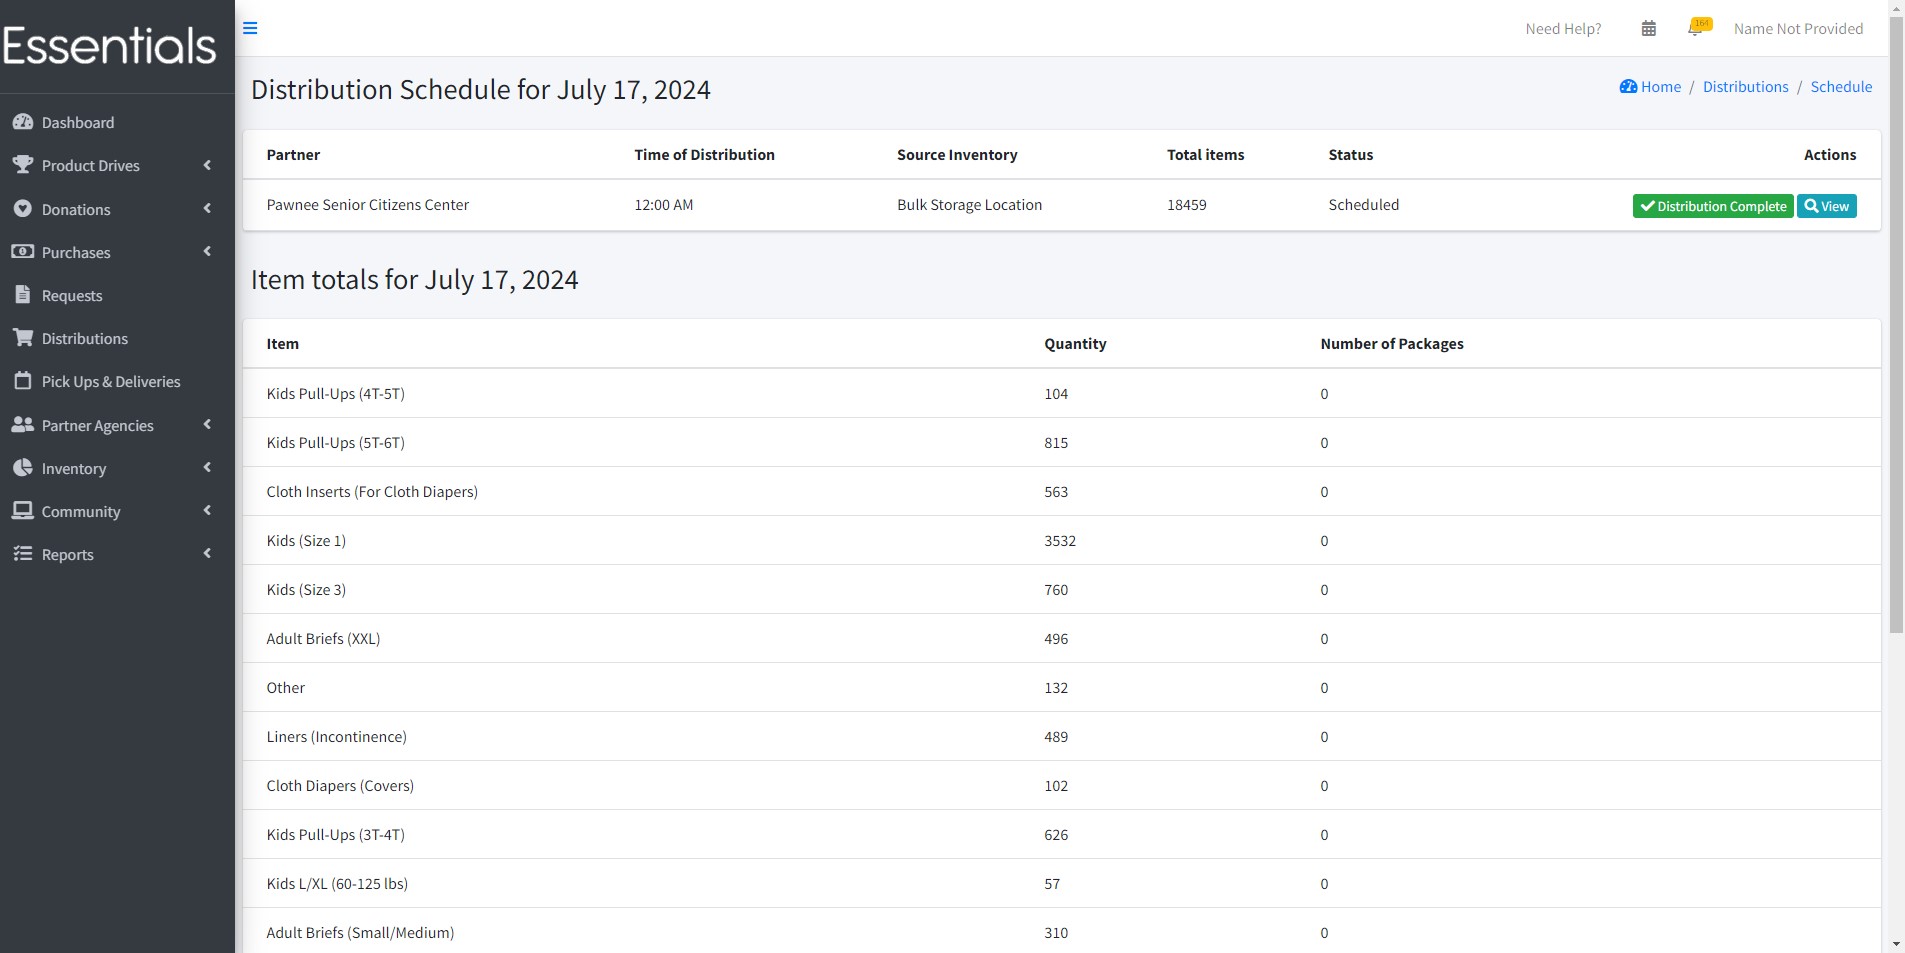Select Cloth Diapers (Covers) row

pos(1061,785)
